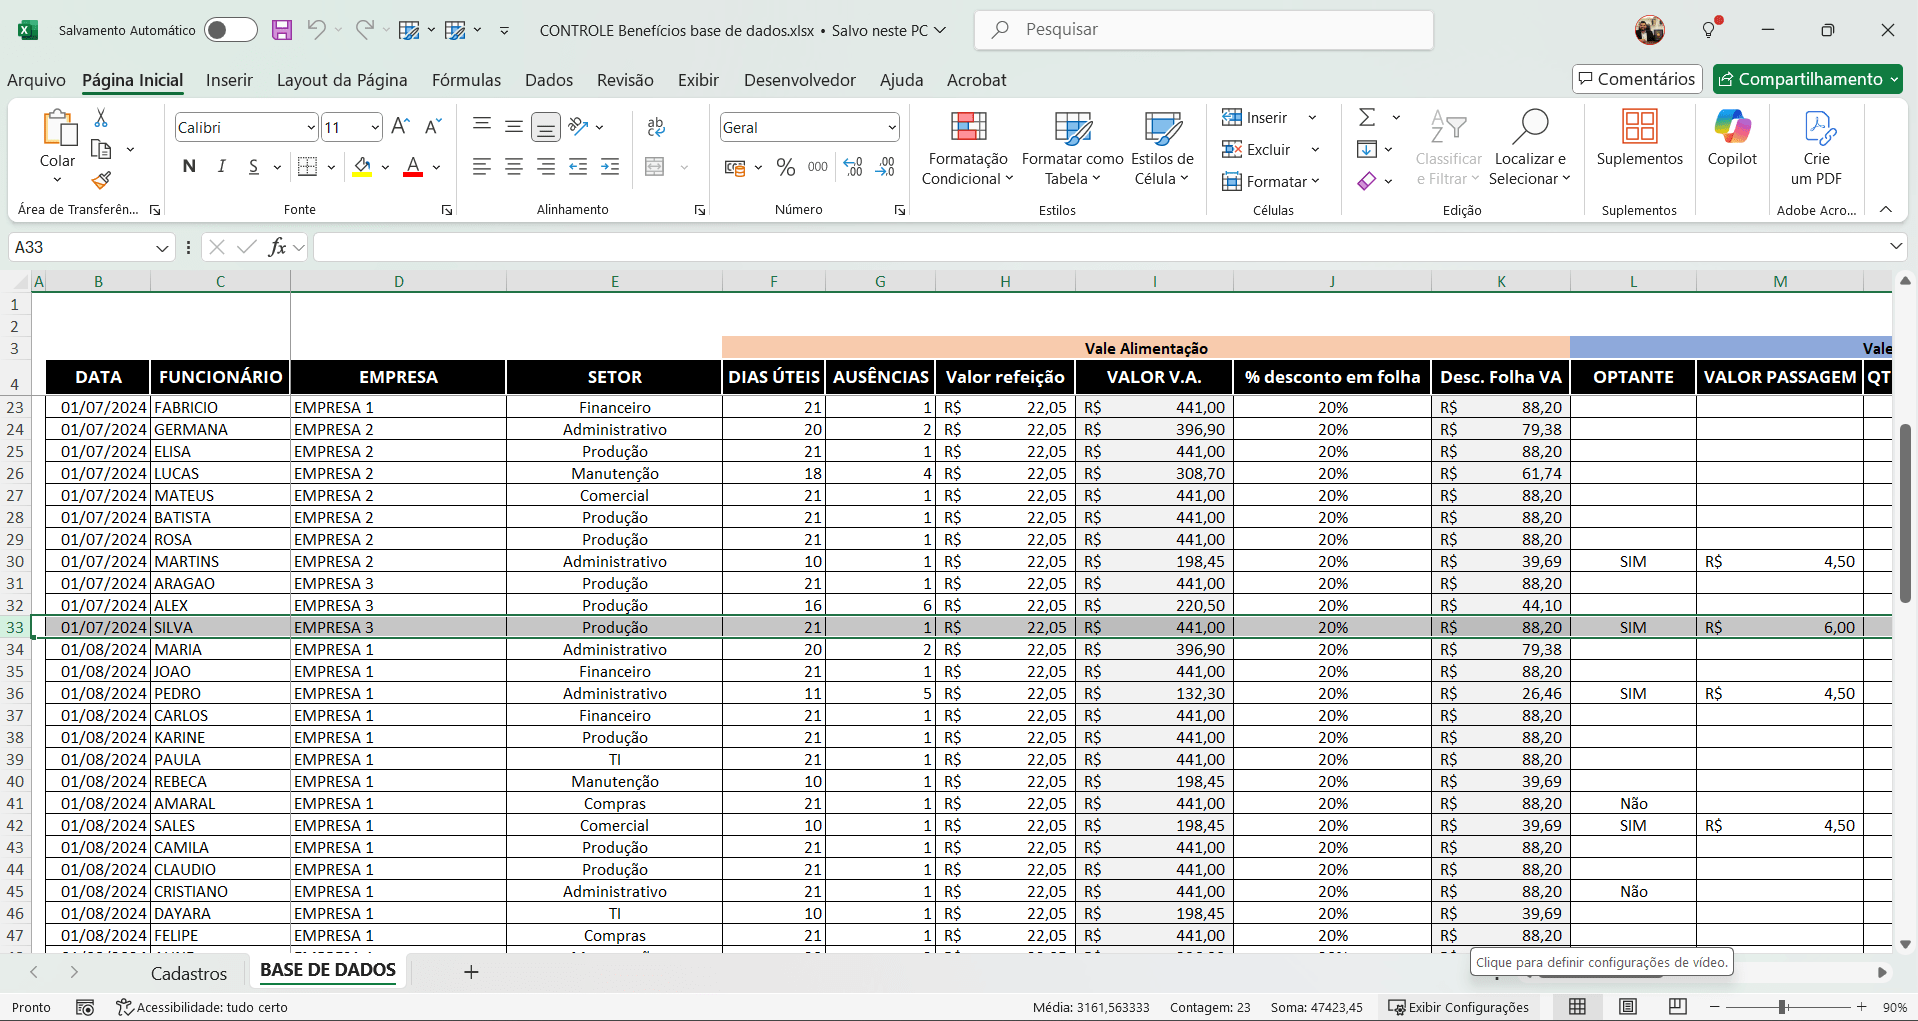This screenshot has height=1021, width=1918.
Task: Open the Formatação Condicional dropdown
Action: point(967,148)
